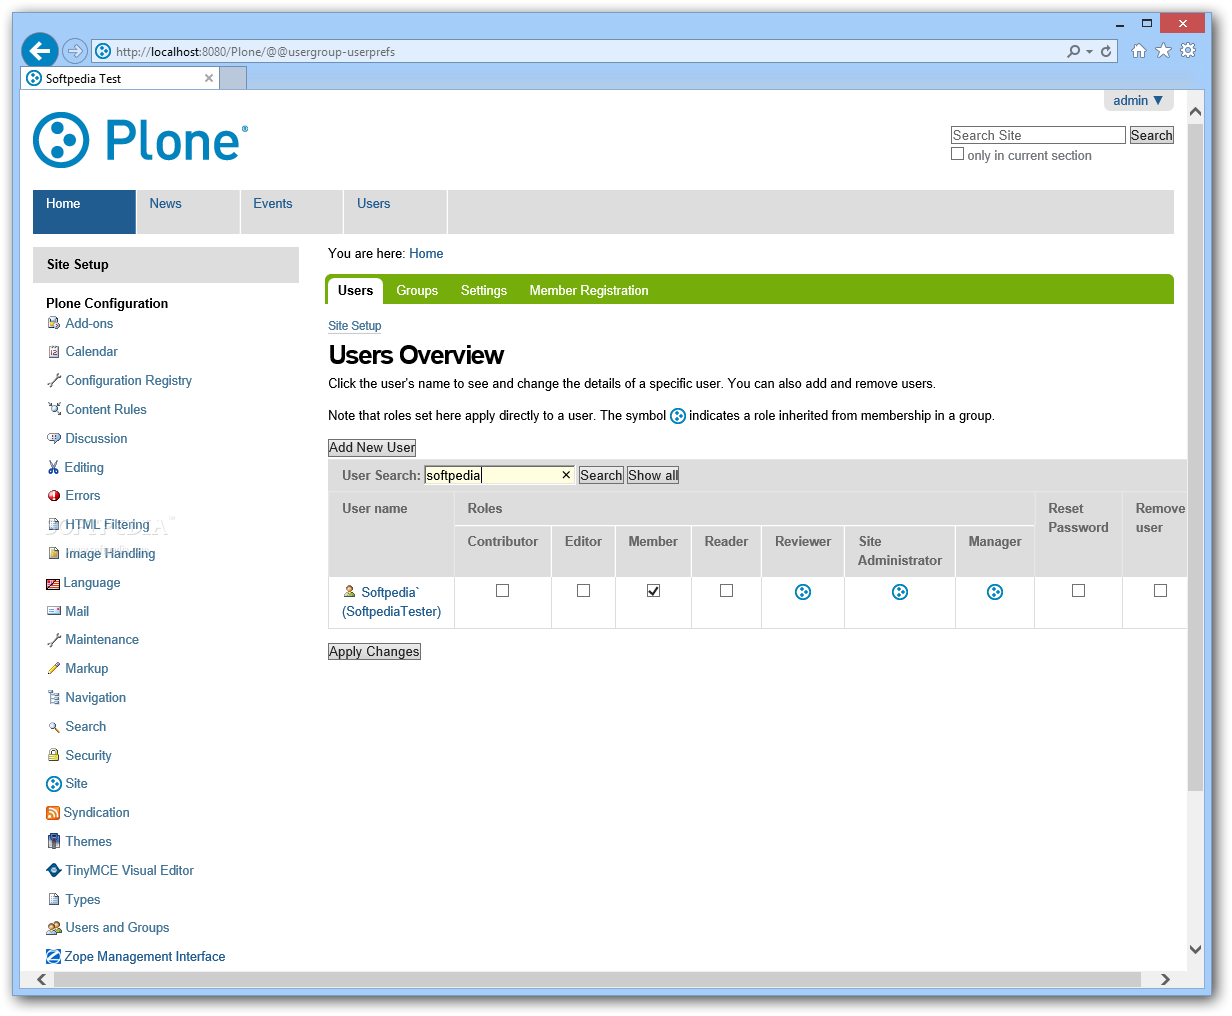Open the Users navigation tab
1232x1016 pixels.
pos(396,212)
